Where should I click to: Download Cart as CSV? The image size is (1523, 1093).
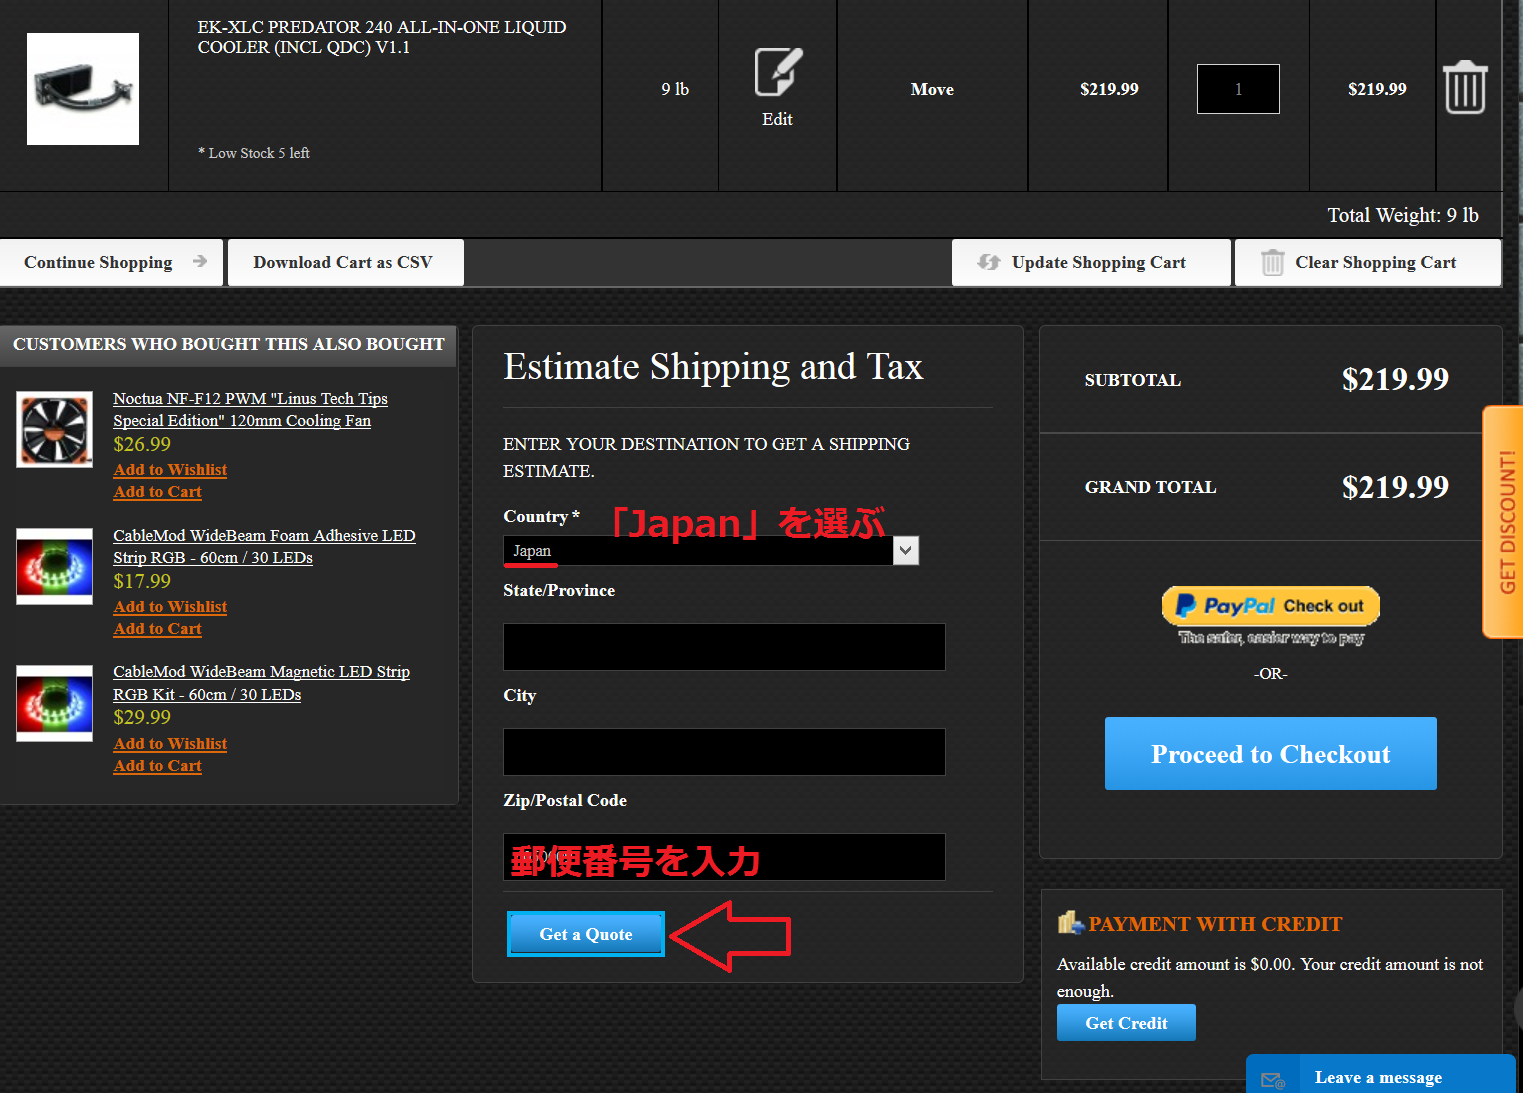point(345,262)
